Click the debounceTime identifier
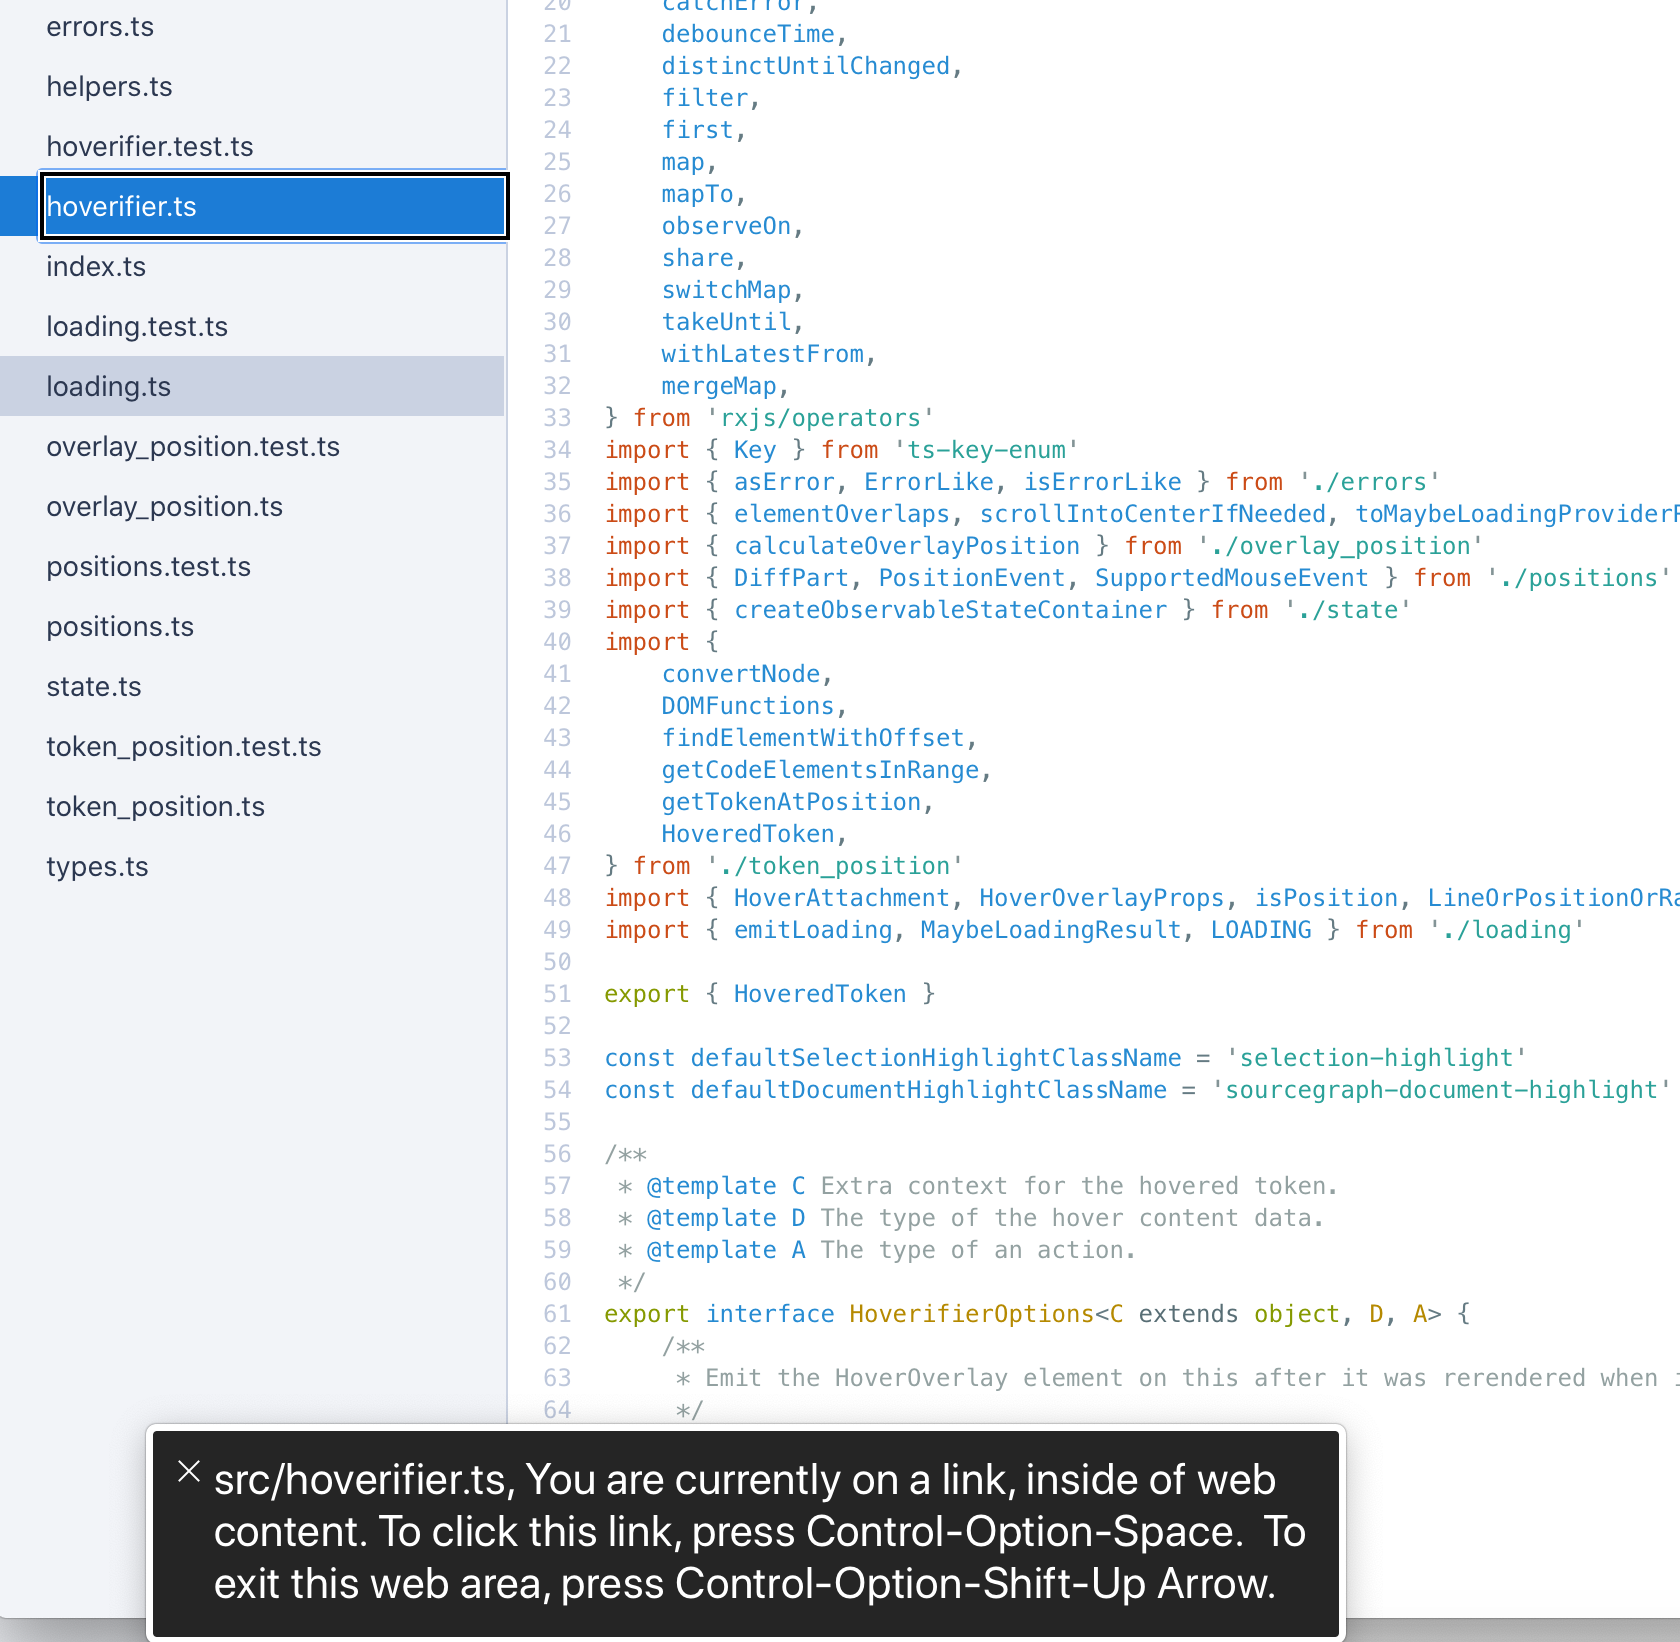The image size is (1680, 1642). tap(748, 34)
